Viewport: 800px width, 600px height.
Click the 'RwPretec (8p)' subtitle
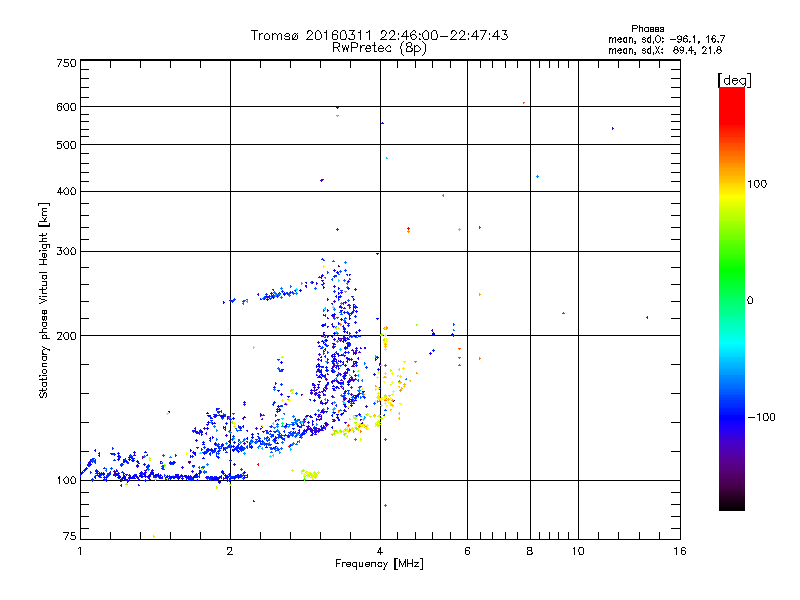coord(379,48)
